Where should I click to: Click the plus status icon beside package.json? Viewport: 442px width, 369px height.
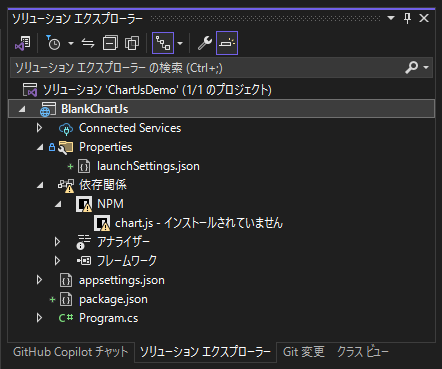tap(52, 300)
